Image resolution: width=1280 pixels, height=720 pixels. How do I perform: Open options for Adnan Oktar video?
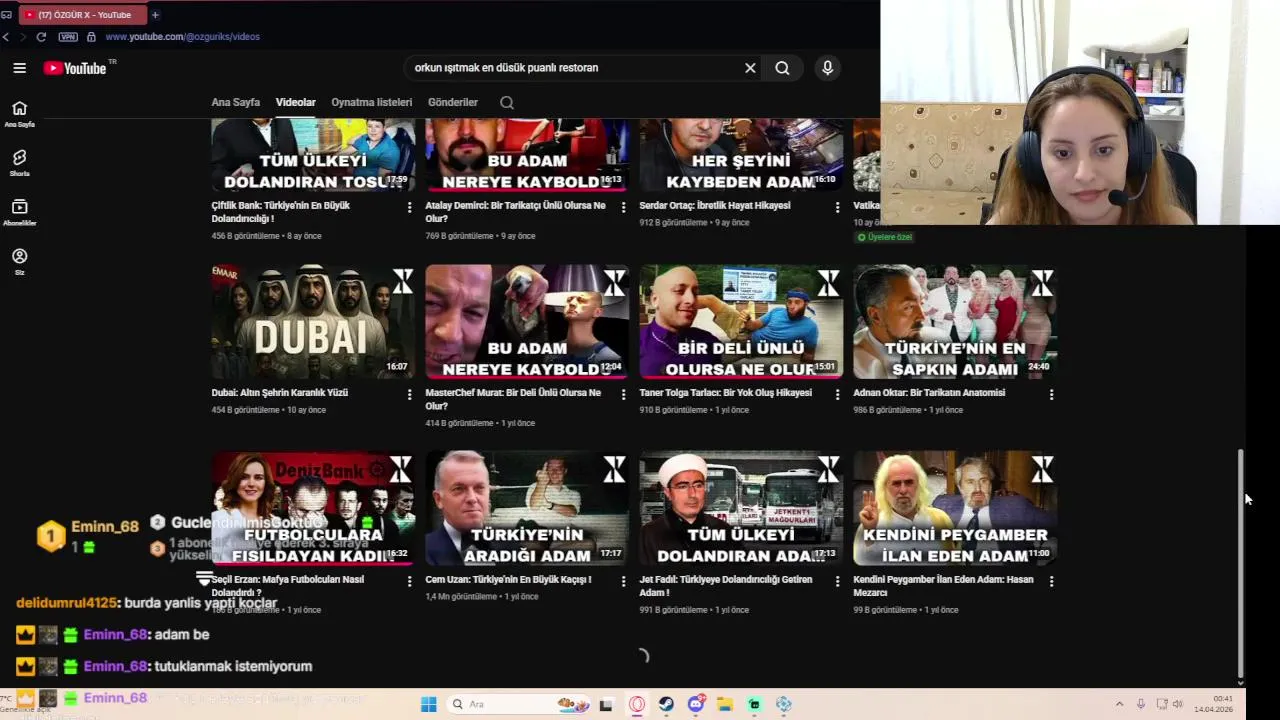pos(1051,395)
